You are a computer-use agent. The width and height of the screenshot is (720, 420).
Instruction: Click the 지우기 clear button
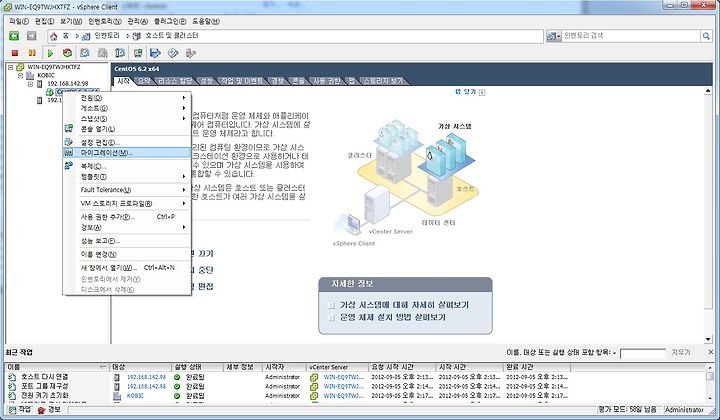coord(681,353)
